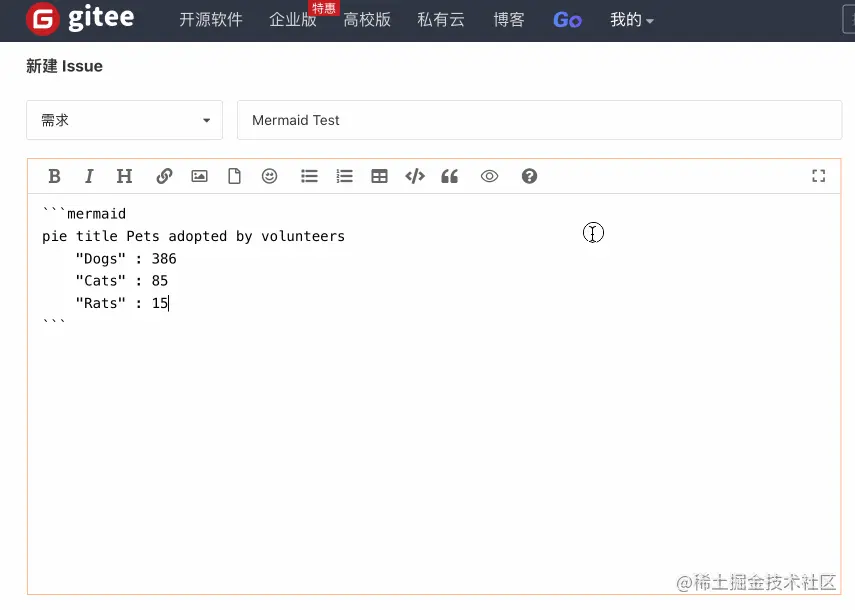Insert an ordered numbered list
Viewport: 855px width, 610px height.
[344, 176]
